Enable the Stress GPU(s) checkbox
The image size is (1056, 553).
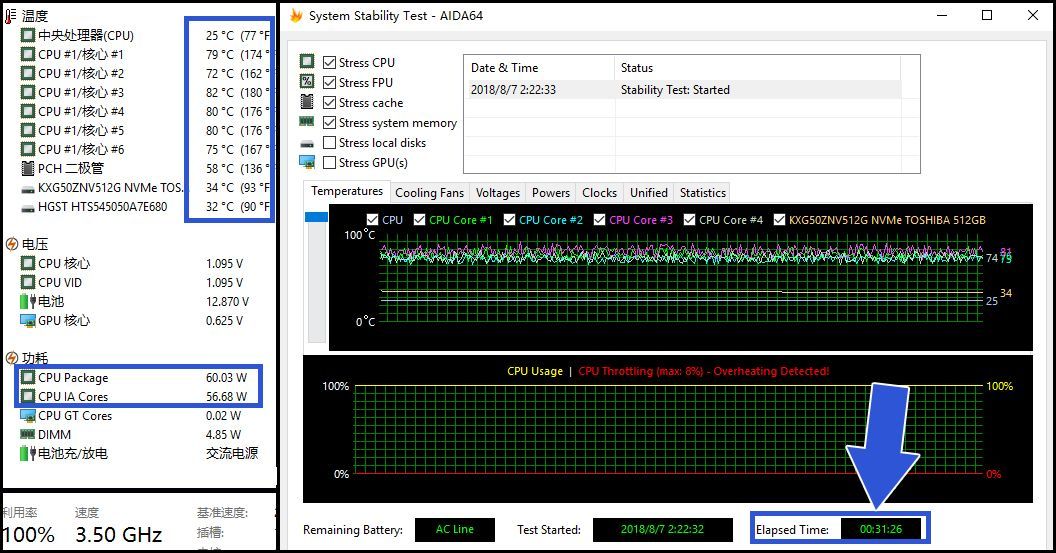click(330, 163)
